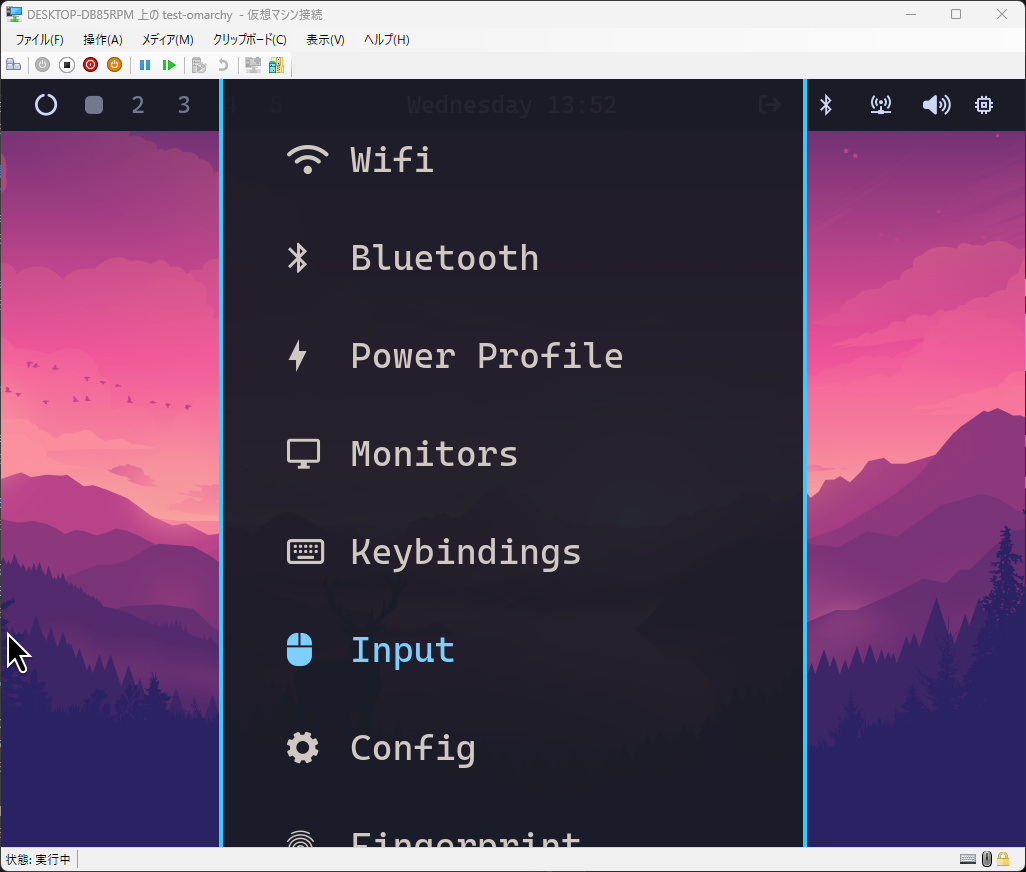The height and width of the screenshot is (872, 1026).
Task: Click the grayed-out Start power icon
Action: coord(43,65)
